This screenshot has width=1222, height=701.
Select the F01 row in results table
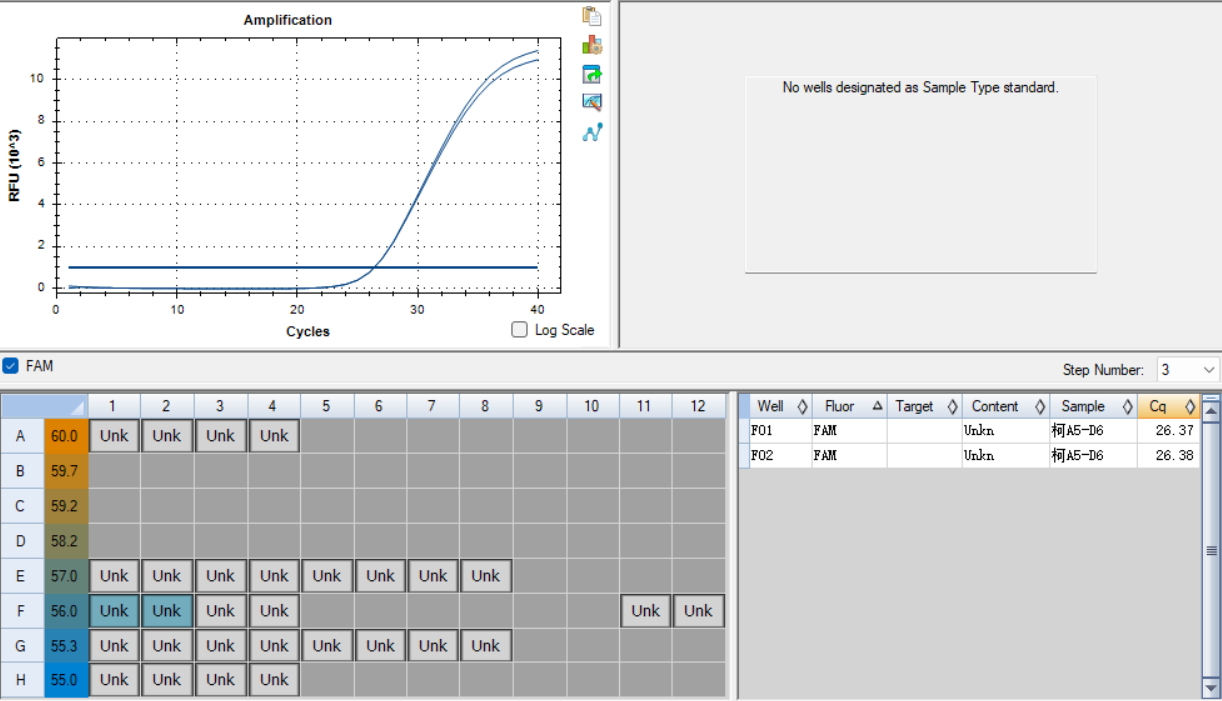click(x=969, y=431)
